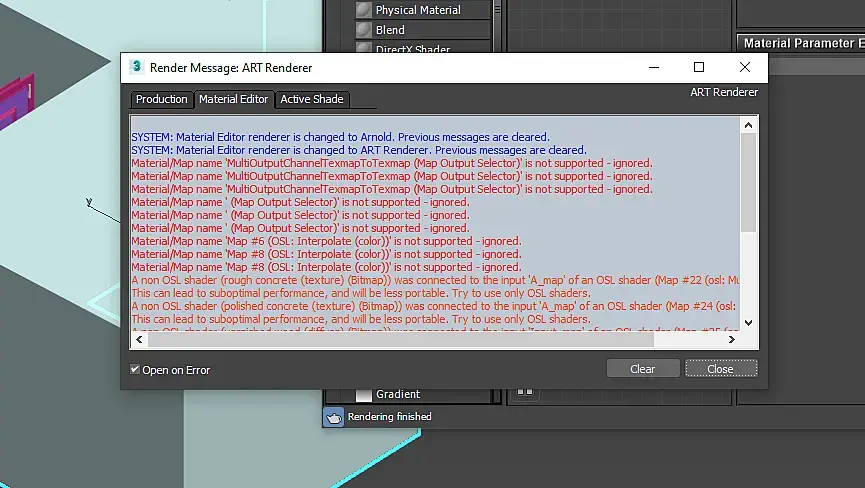Minimize the Render Message dialog
The image size is (865, 488).
pyautogui.click(x=654, y=67)
